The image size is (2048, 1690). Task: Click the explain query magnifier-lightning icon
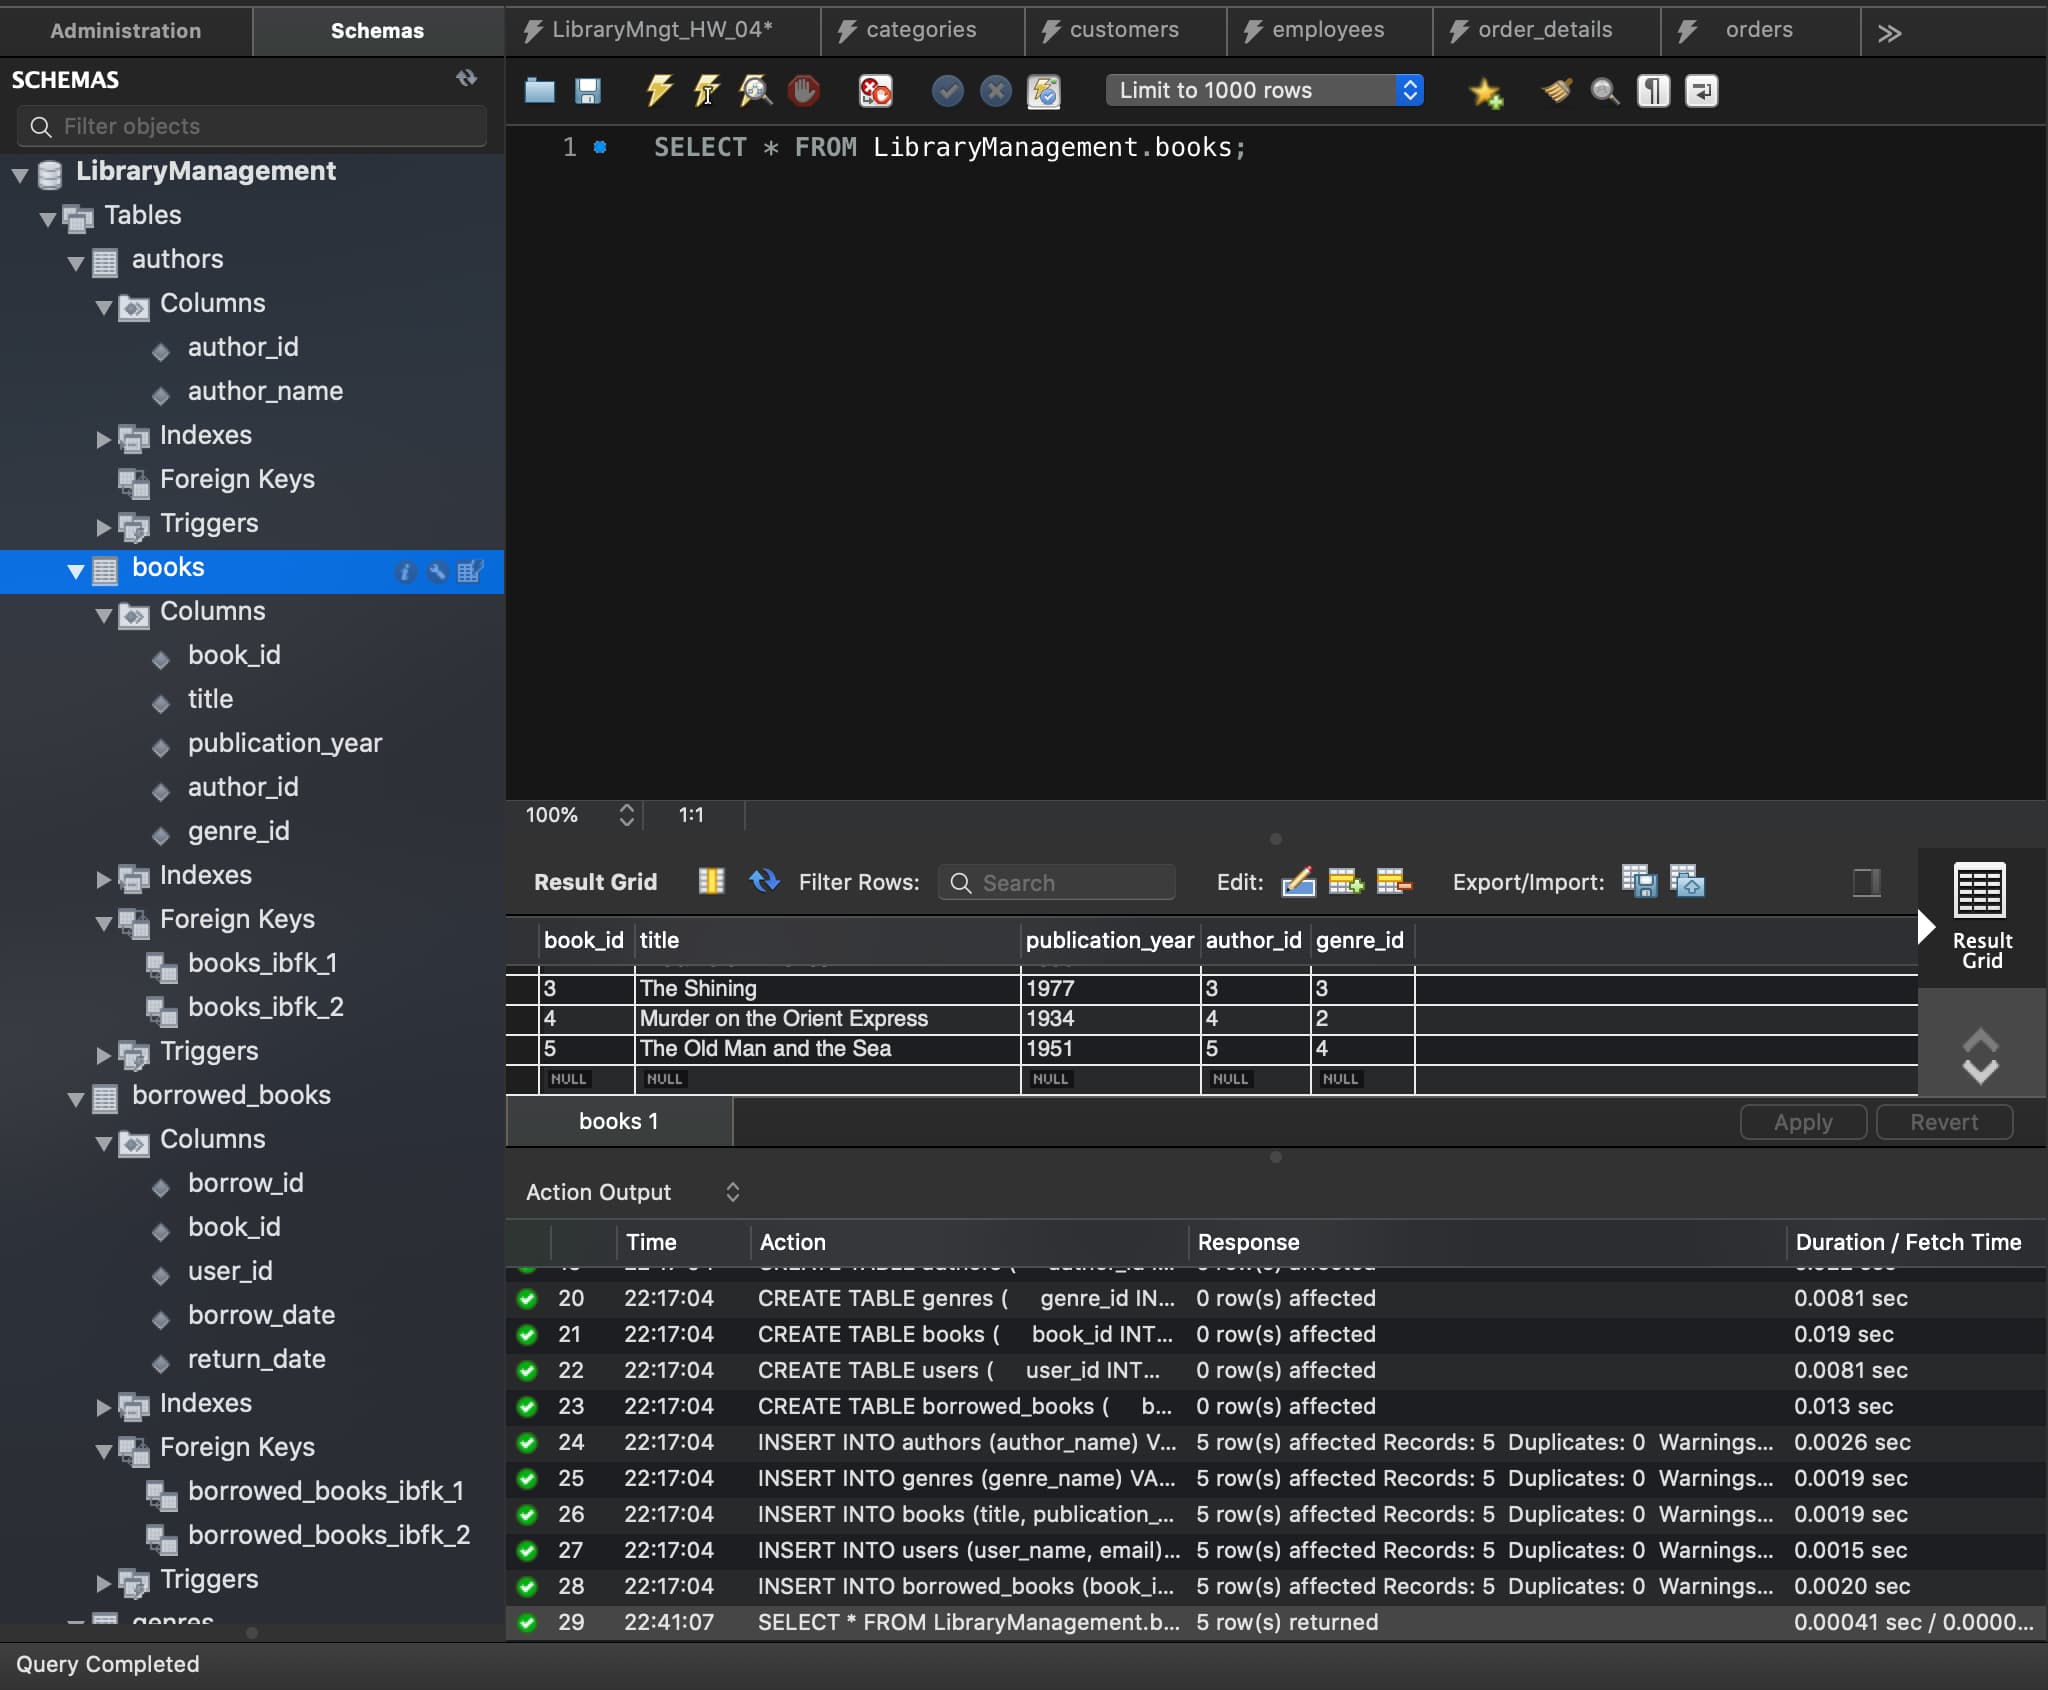[755, 91]
